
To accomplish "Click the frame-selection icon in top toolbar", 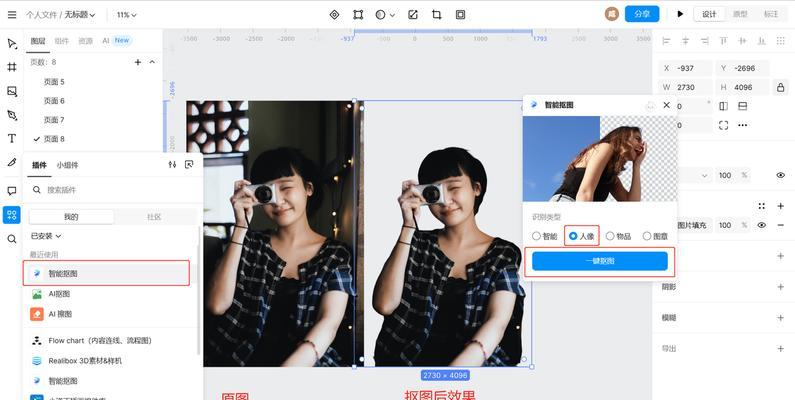I will [x=358, y=15].
